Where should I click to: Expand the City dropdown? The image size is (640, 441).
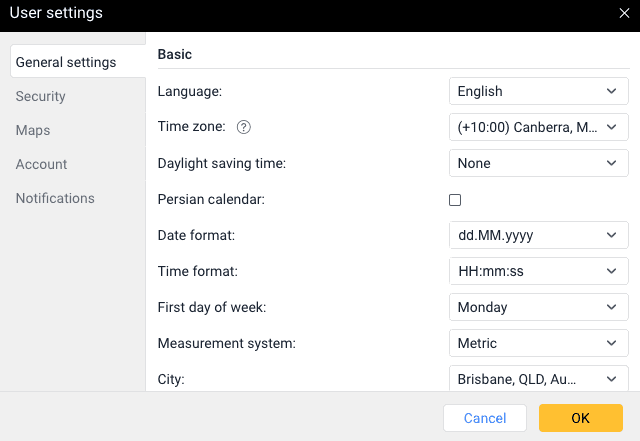click(538, 378)
